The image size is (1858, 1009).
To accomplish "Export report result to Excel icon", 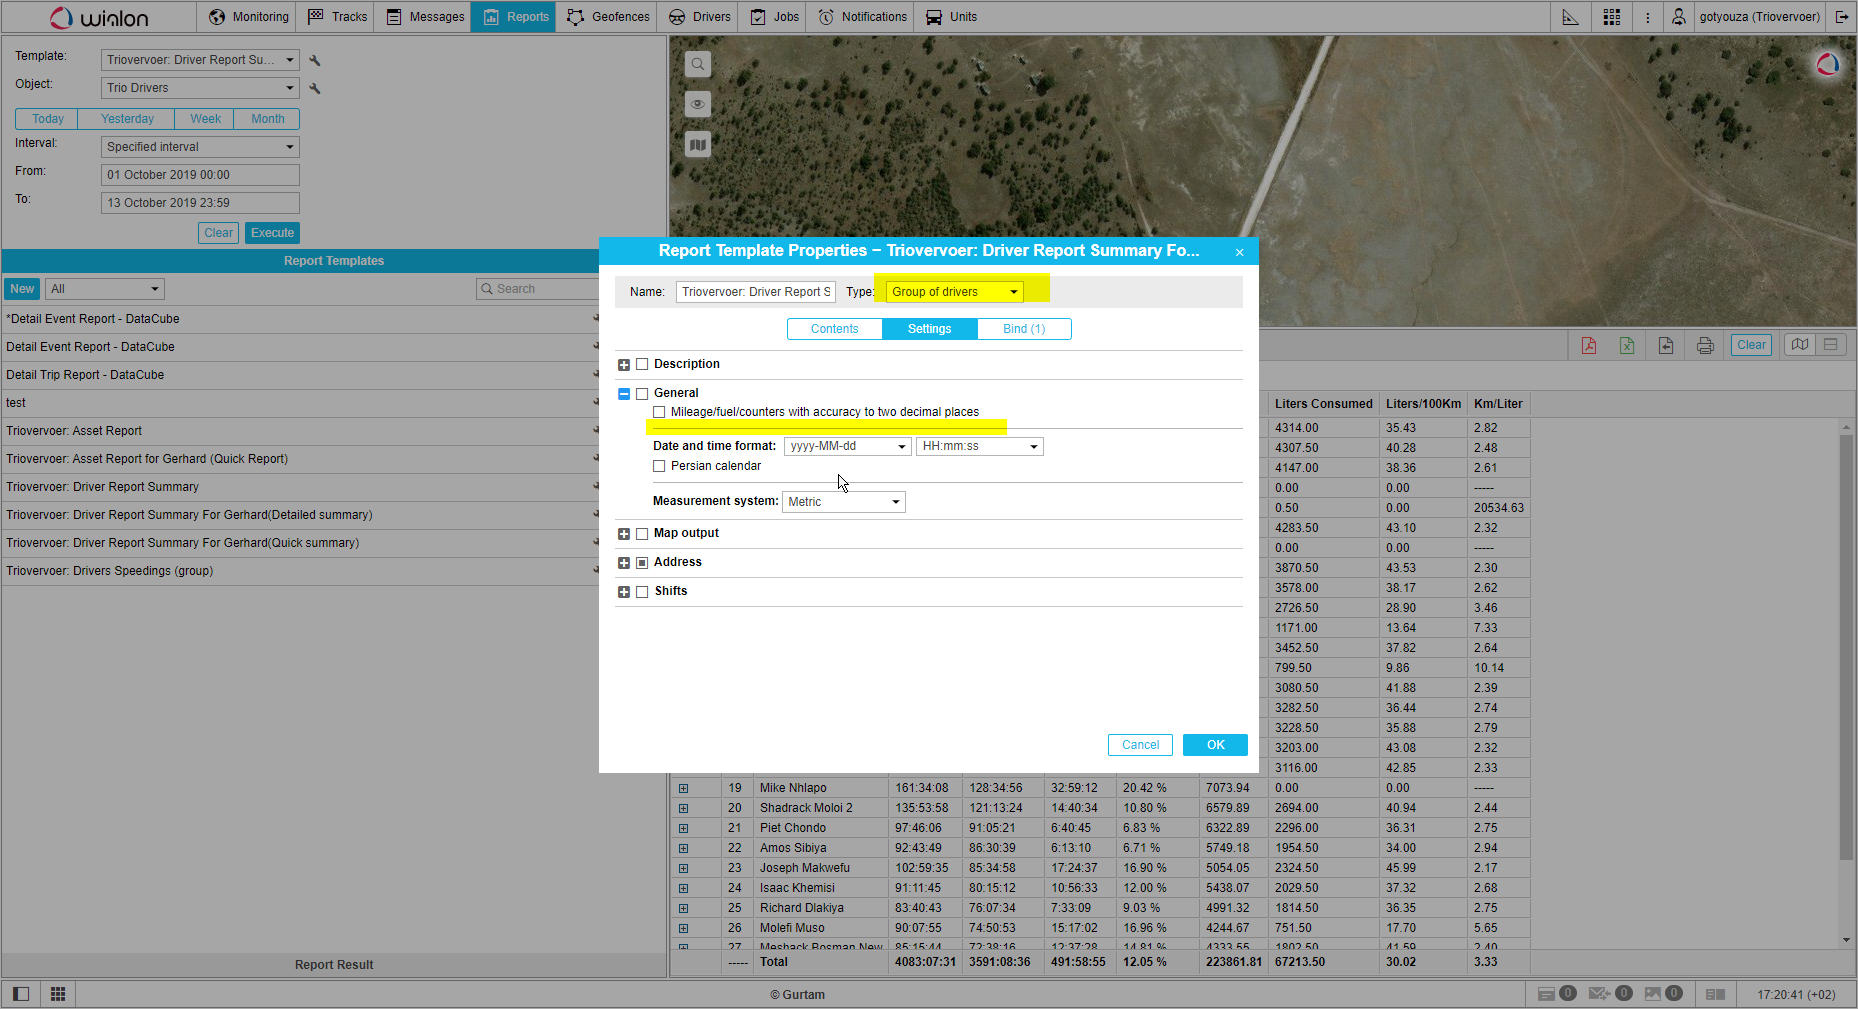I will [1627, 345].
